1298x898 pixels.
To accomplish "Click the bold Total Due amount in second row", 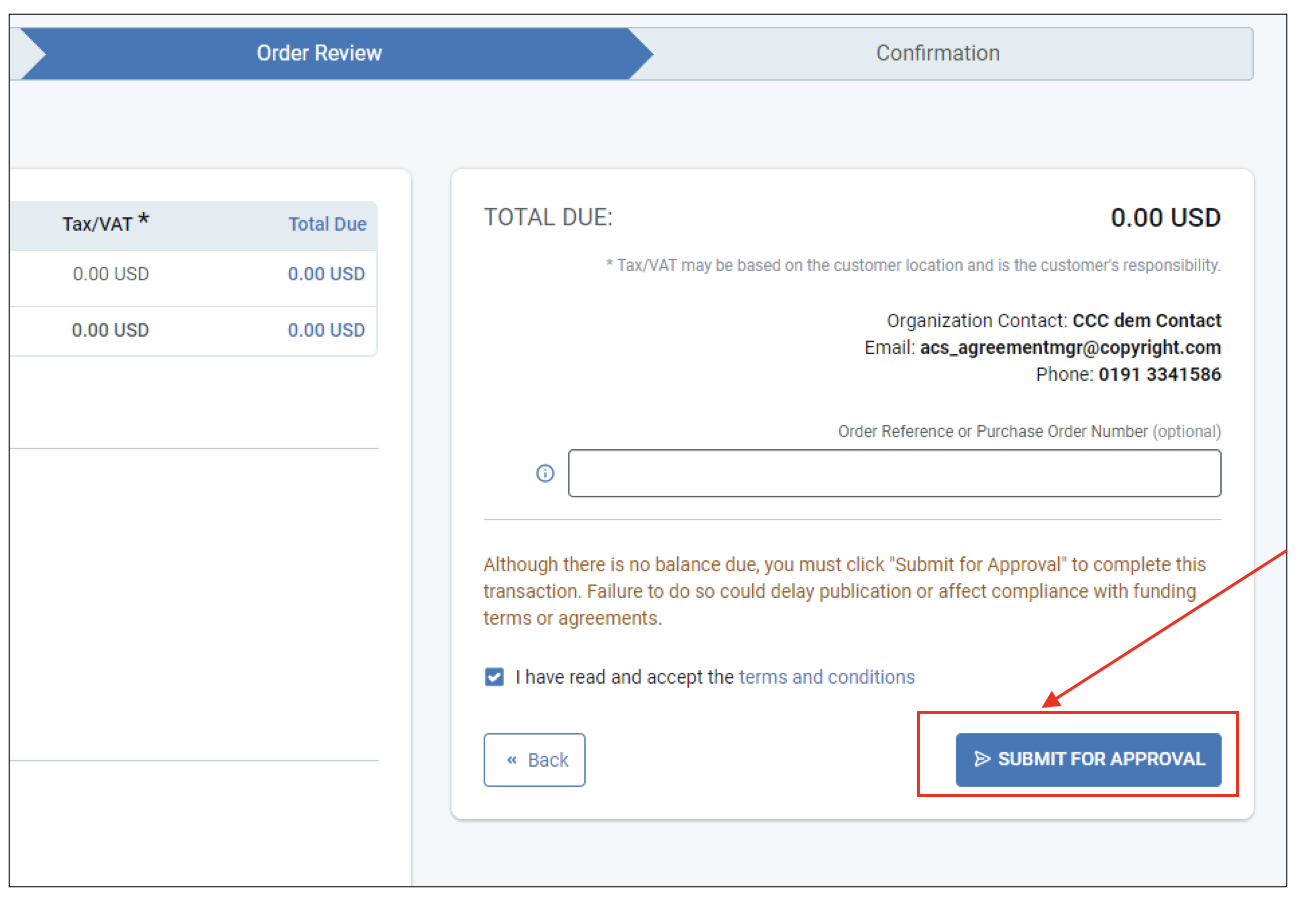I will coord(326,330).
